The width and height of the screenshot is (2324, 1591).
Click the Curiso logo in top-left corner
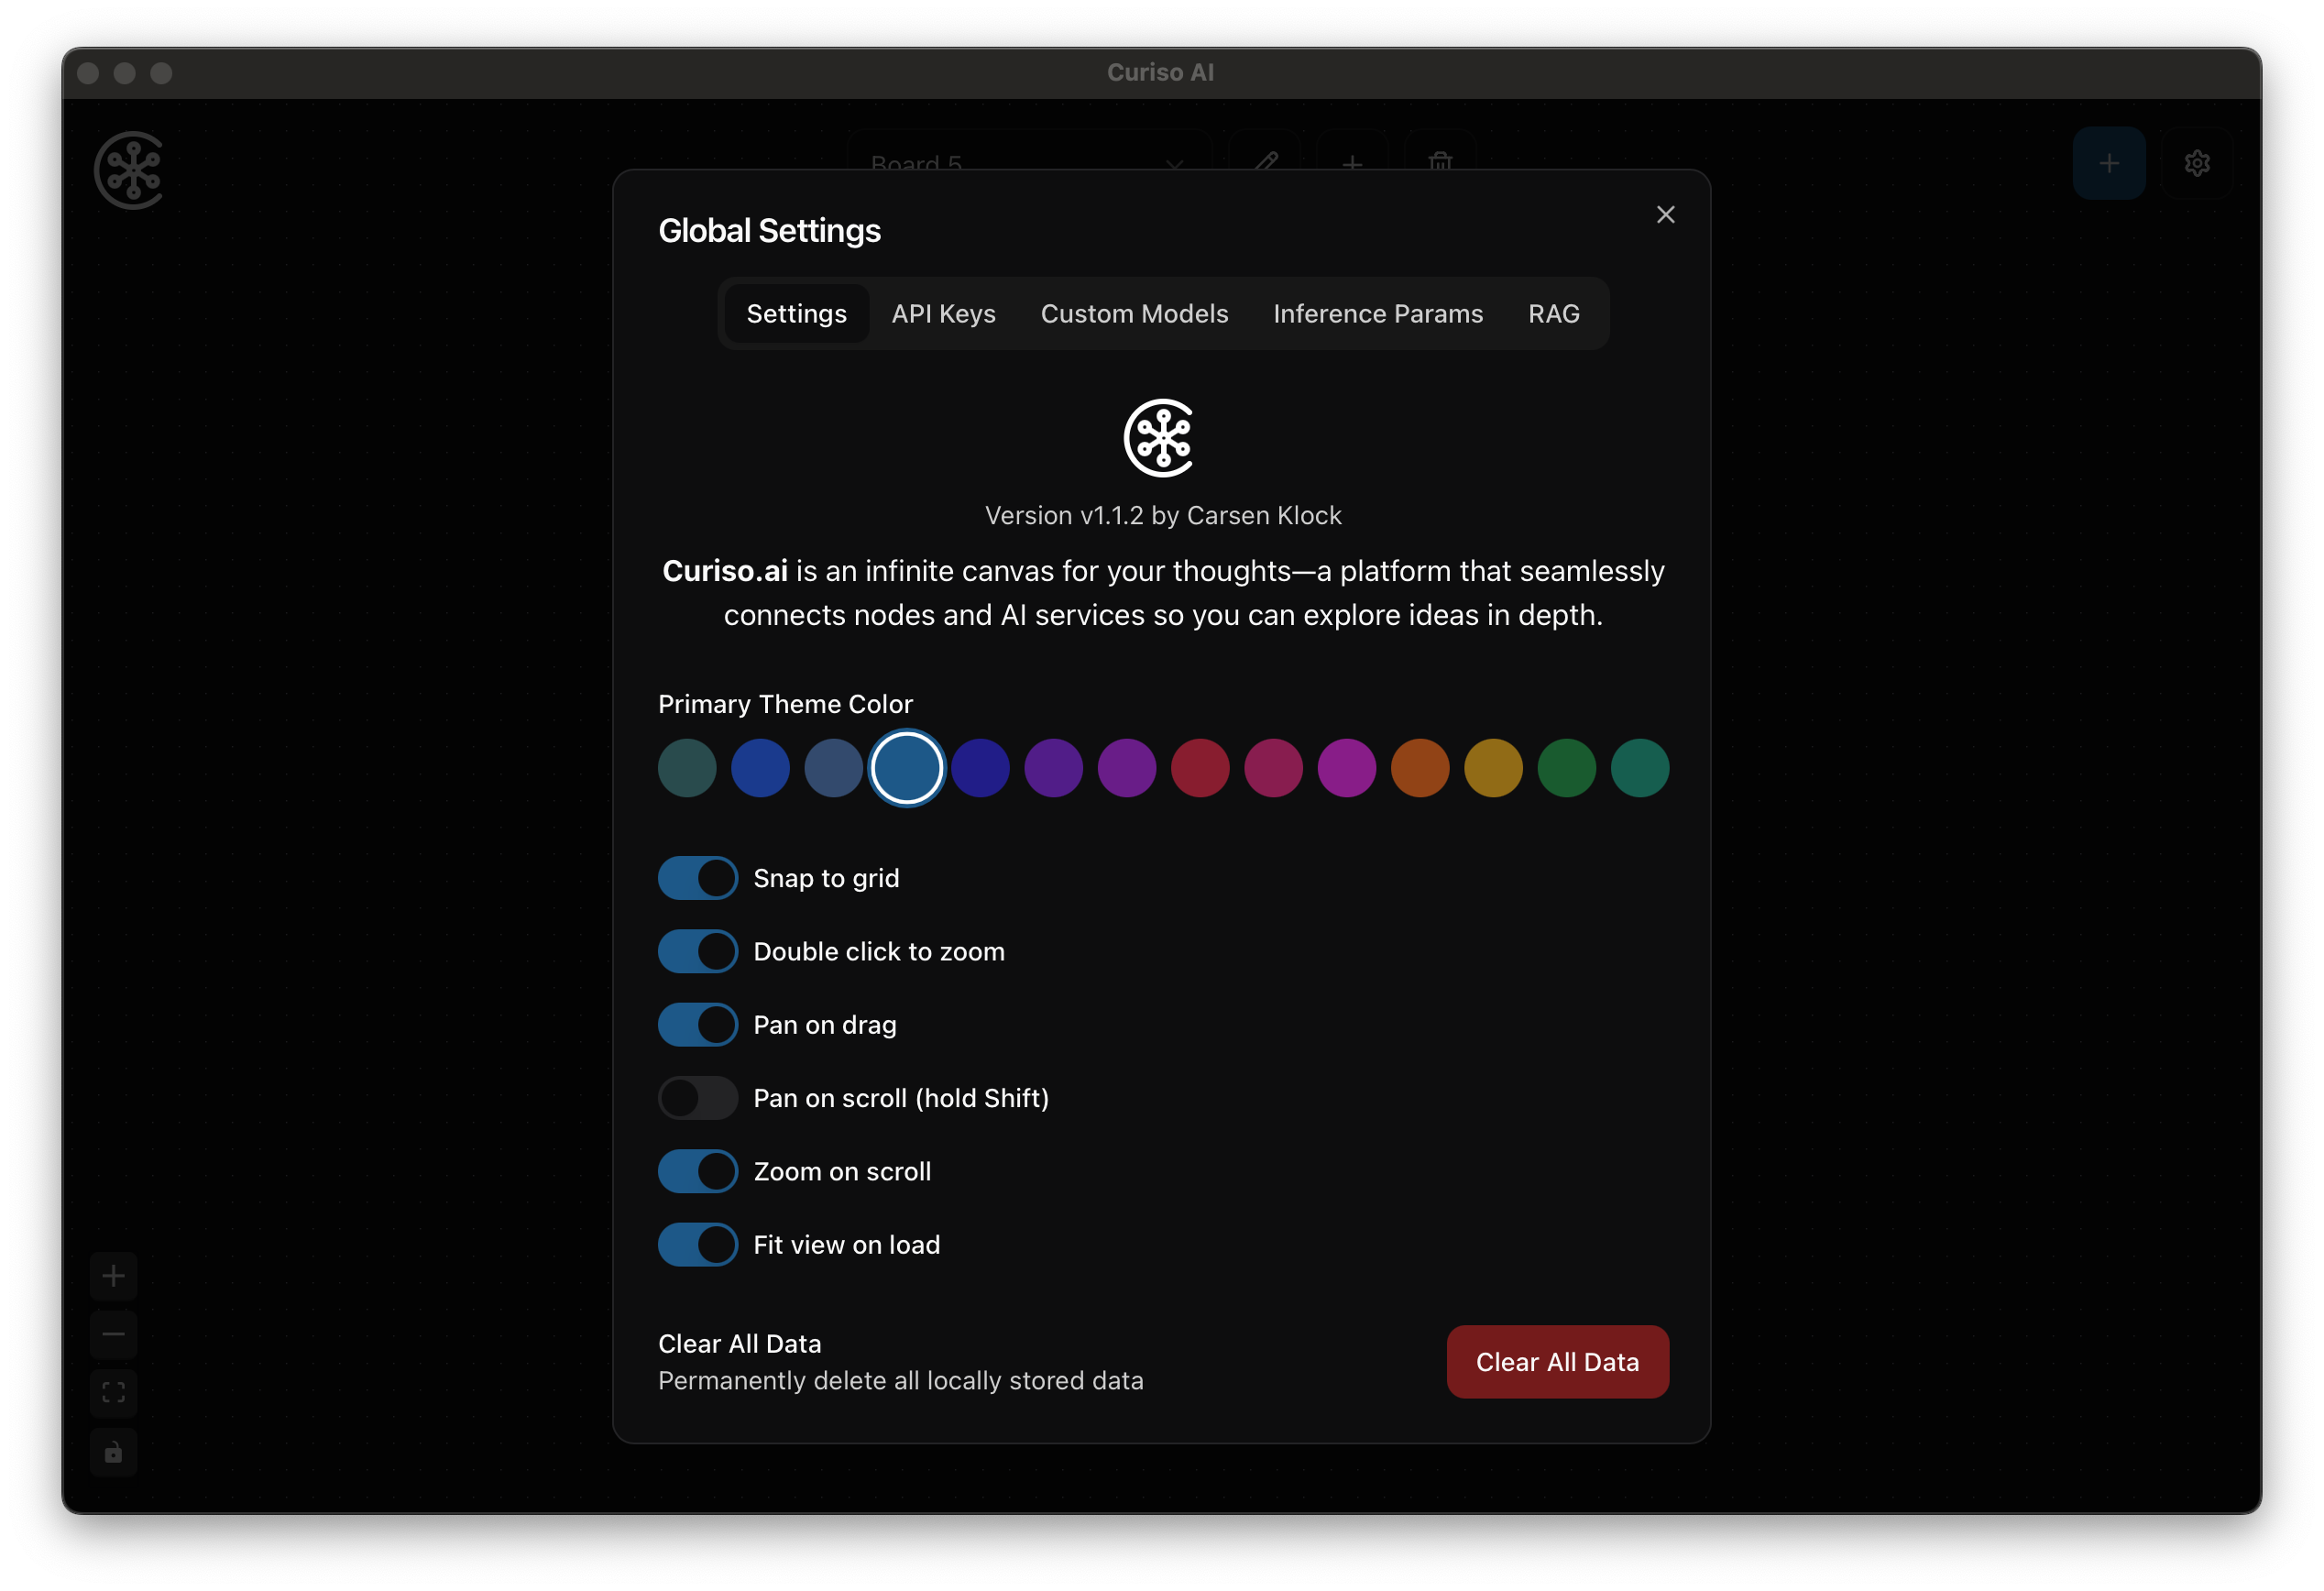point(129,170)
